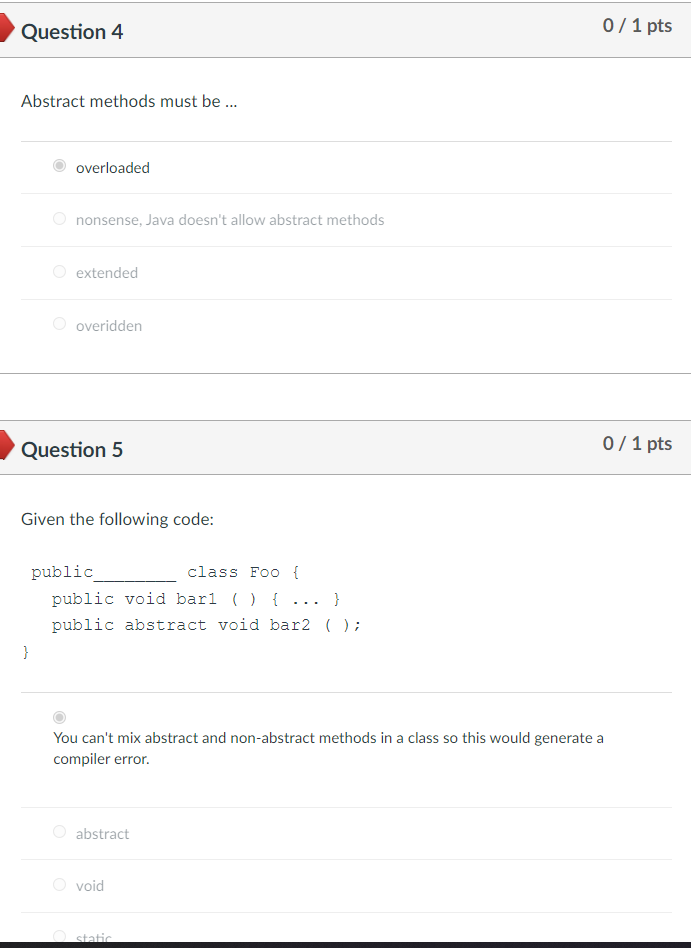The image size is (691, 948).
Task: Click the Question 5 heading
Action: [72, 449]
